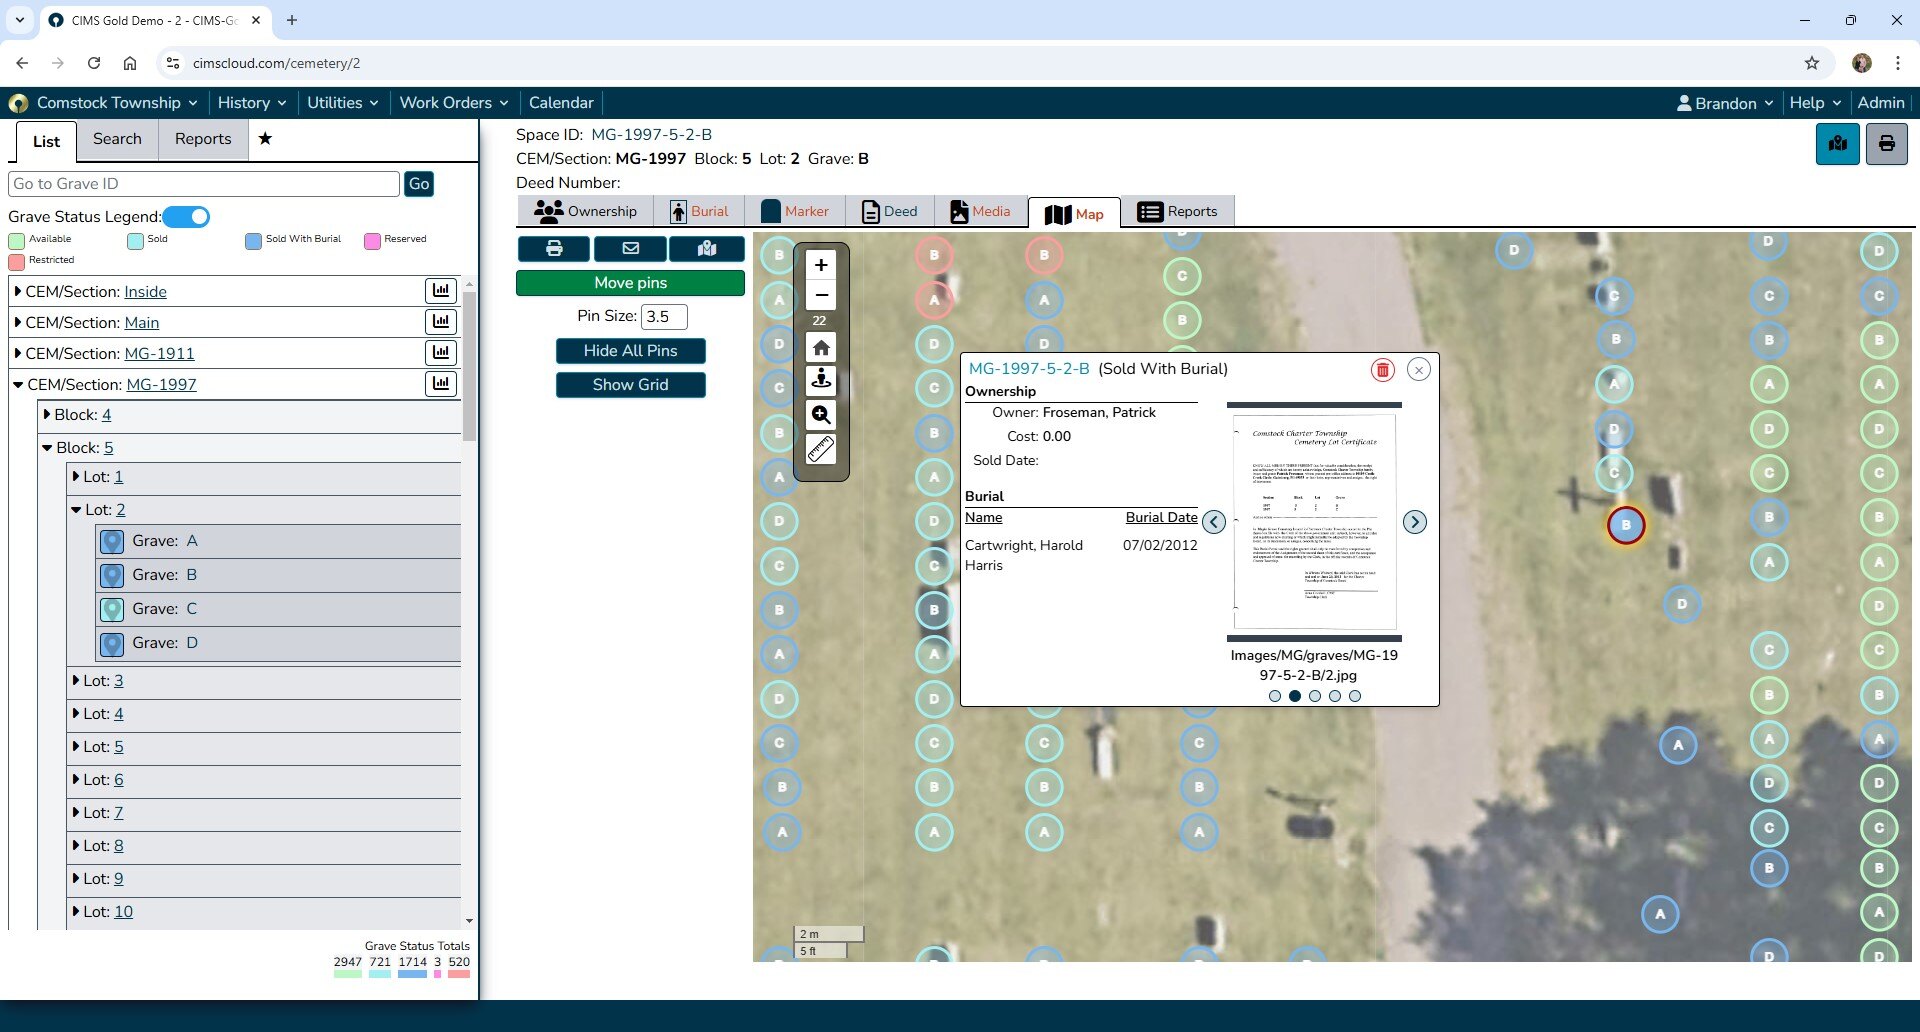Activate the street view person icon
Viewport: 1920px width, 1032px height.
point(821,380)
